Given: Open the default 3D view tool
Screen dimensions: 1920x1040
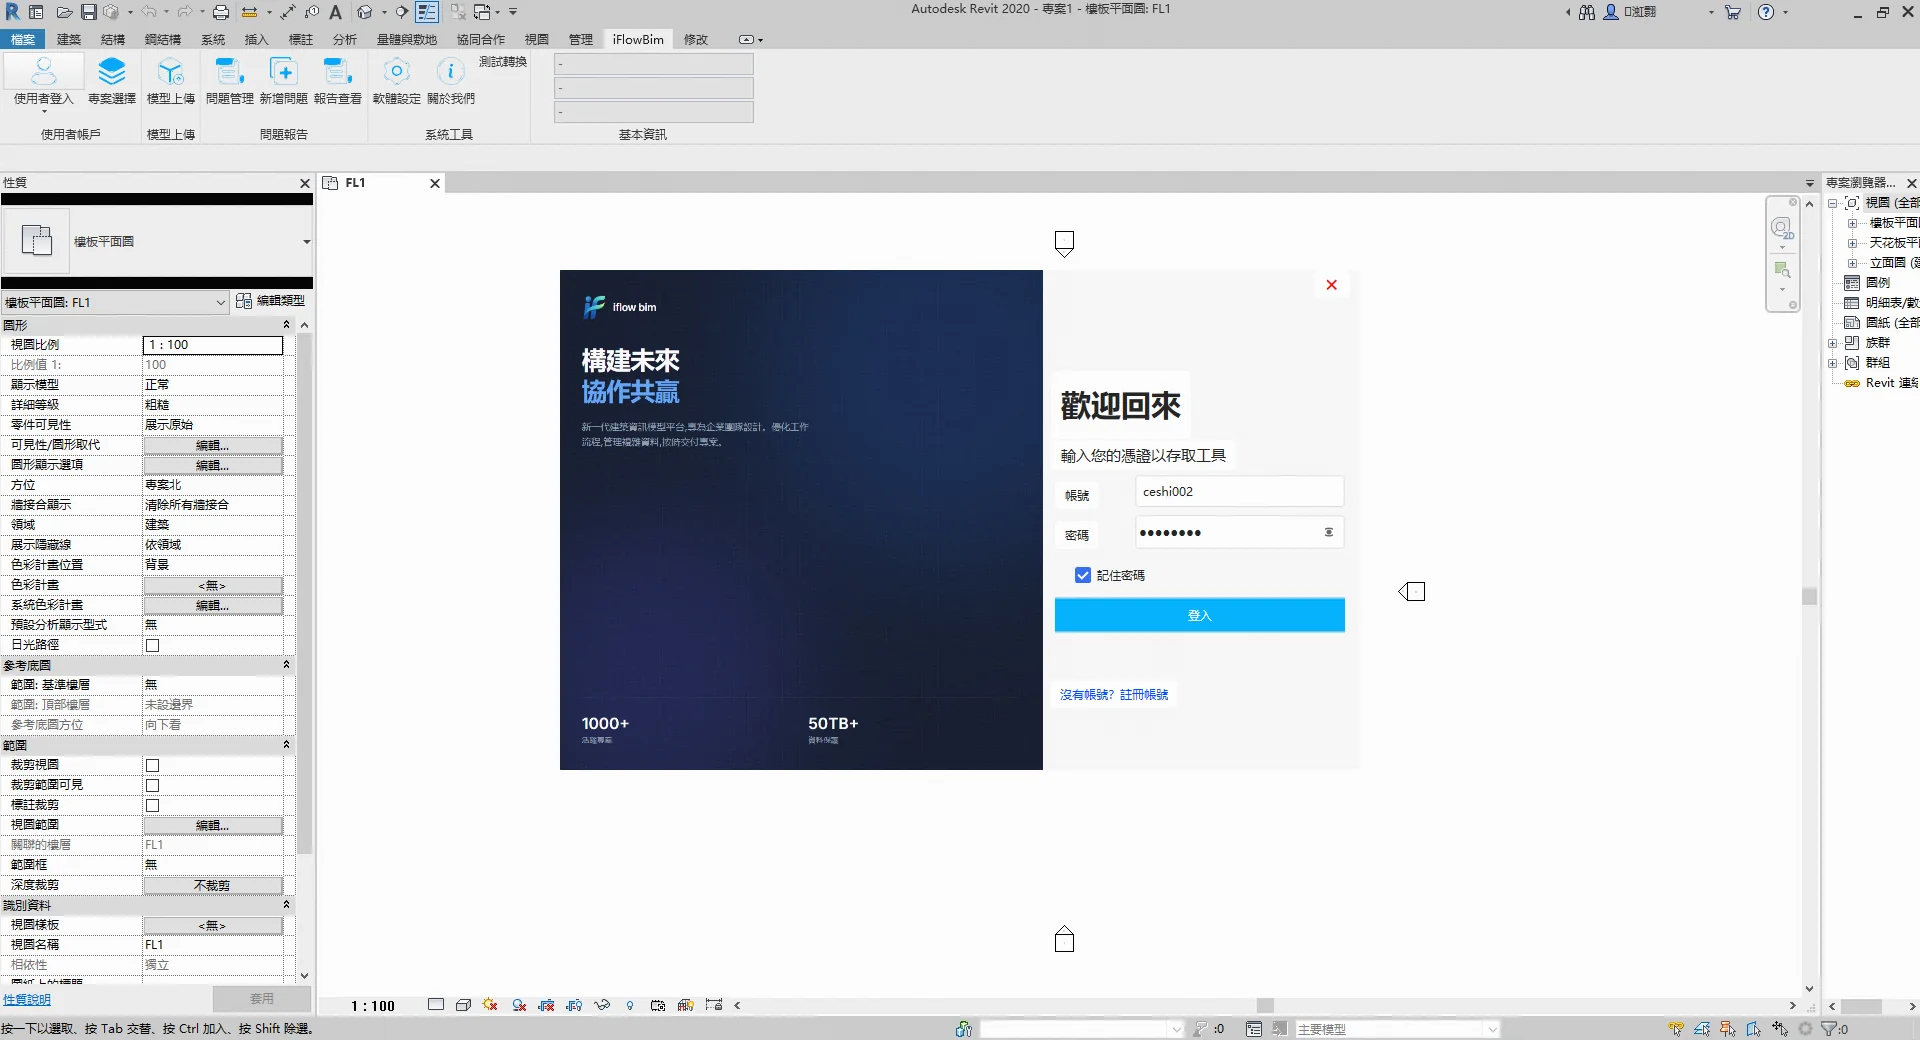Looking at the screenshot, I should pos(365,12).
